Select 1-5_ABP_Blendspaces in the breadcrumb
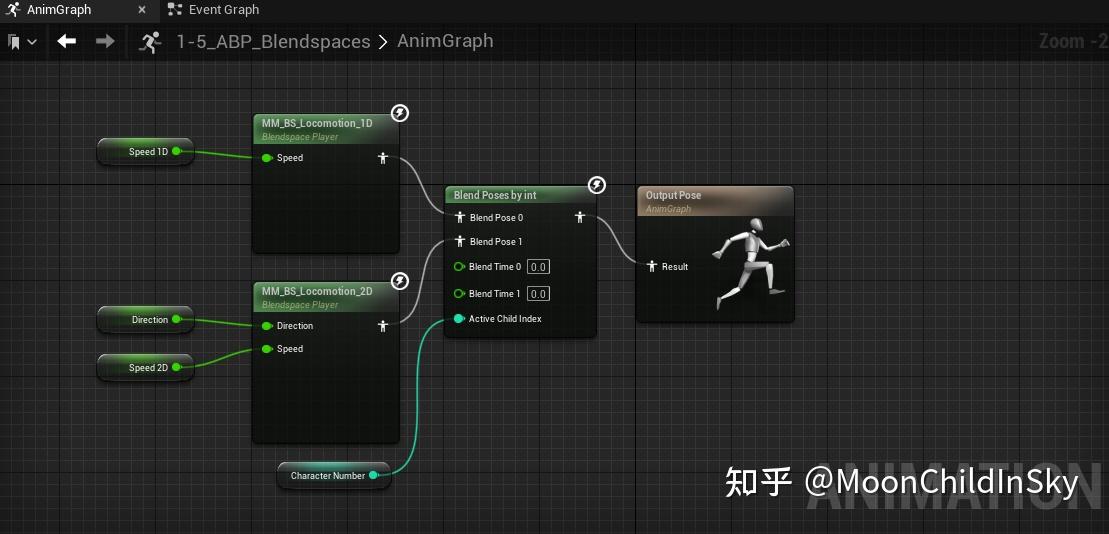The width and height of the screenshot is (1109, 534). pos(273,42)
